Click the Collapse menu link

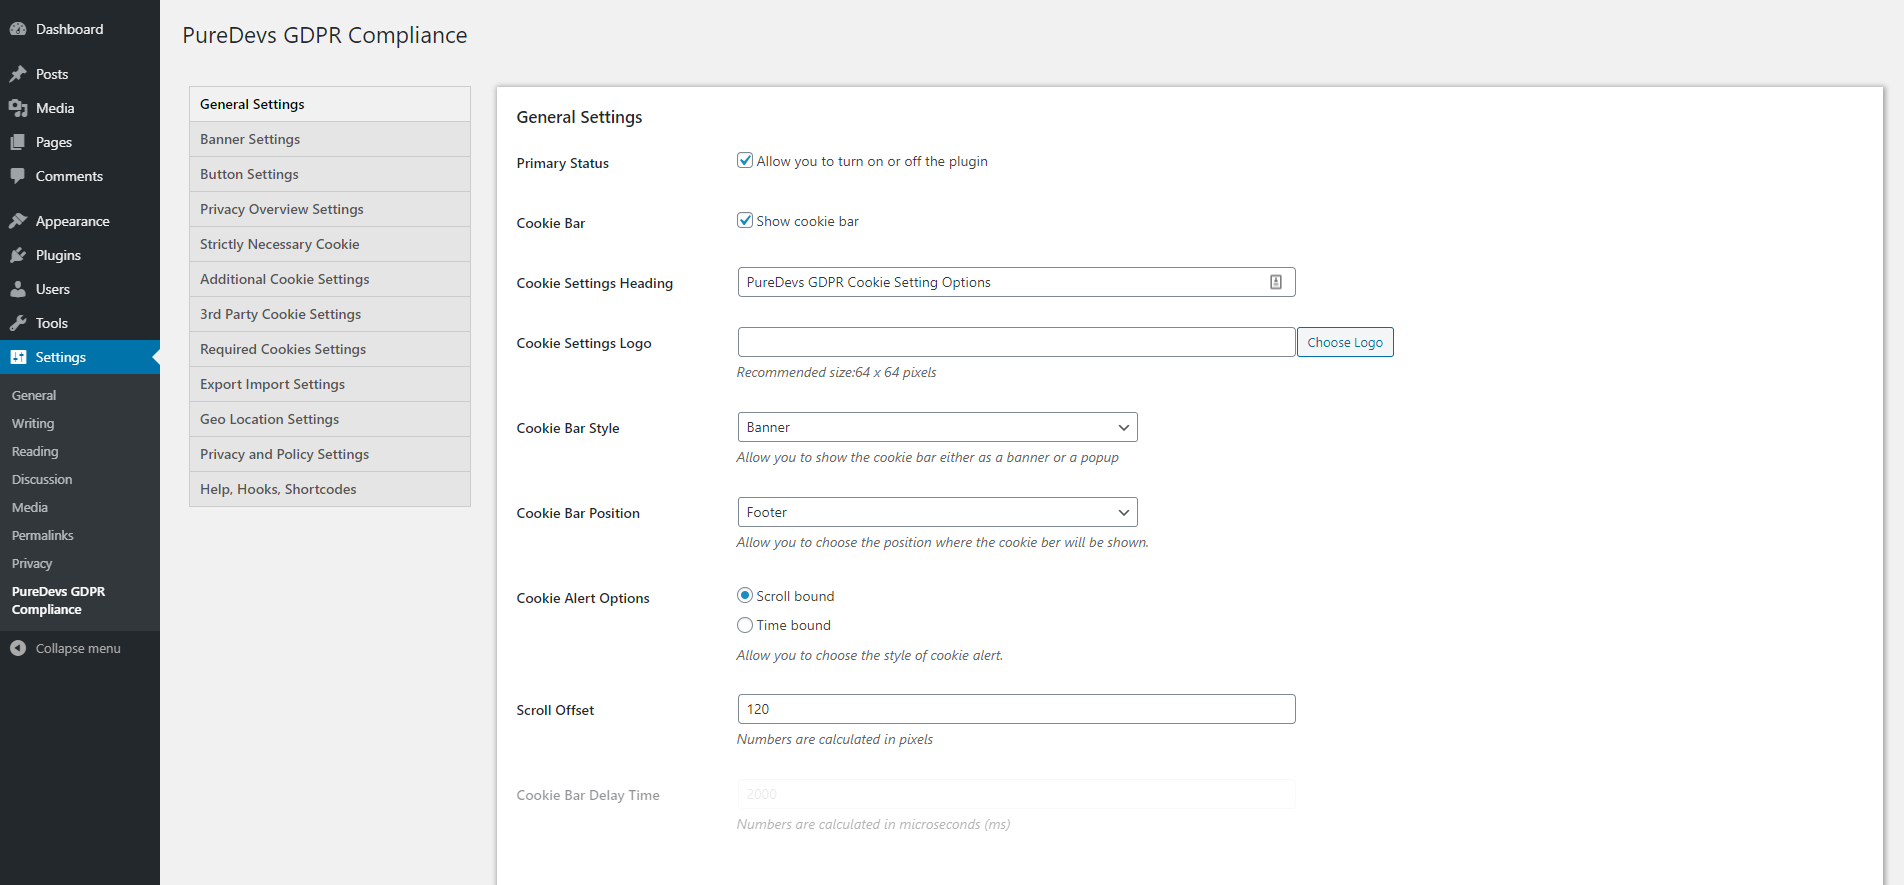pyautogui.click(x=80, y=648)
